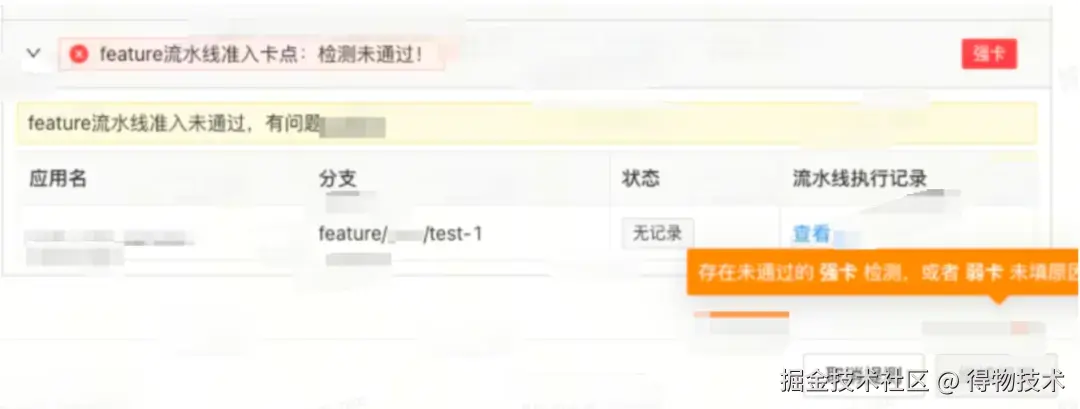Click the 状态 column header

coord(641,179)
